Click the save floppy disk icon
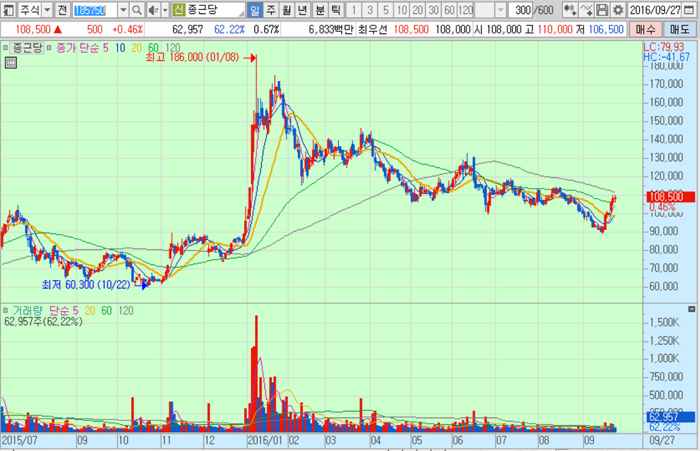Viewport: 700px width, 451px height. click(x=603, y=9)
